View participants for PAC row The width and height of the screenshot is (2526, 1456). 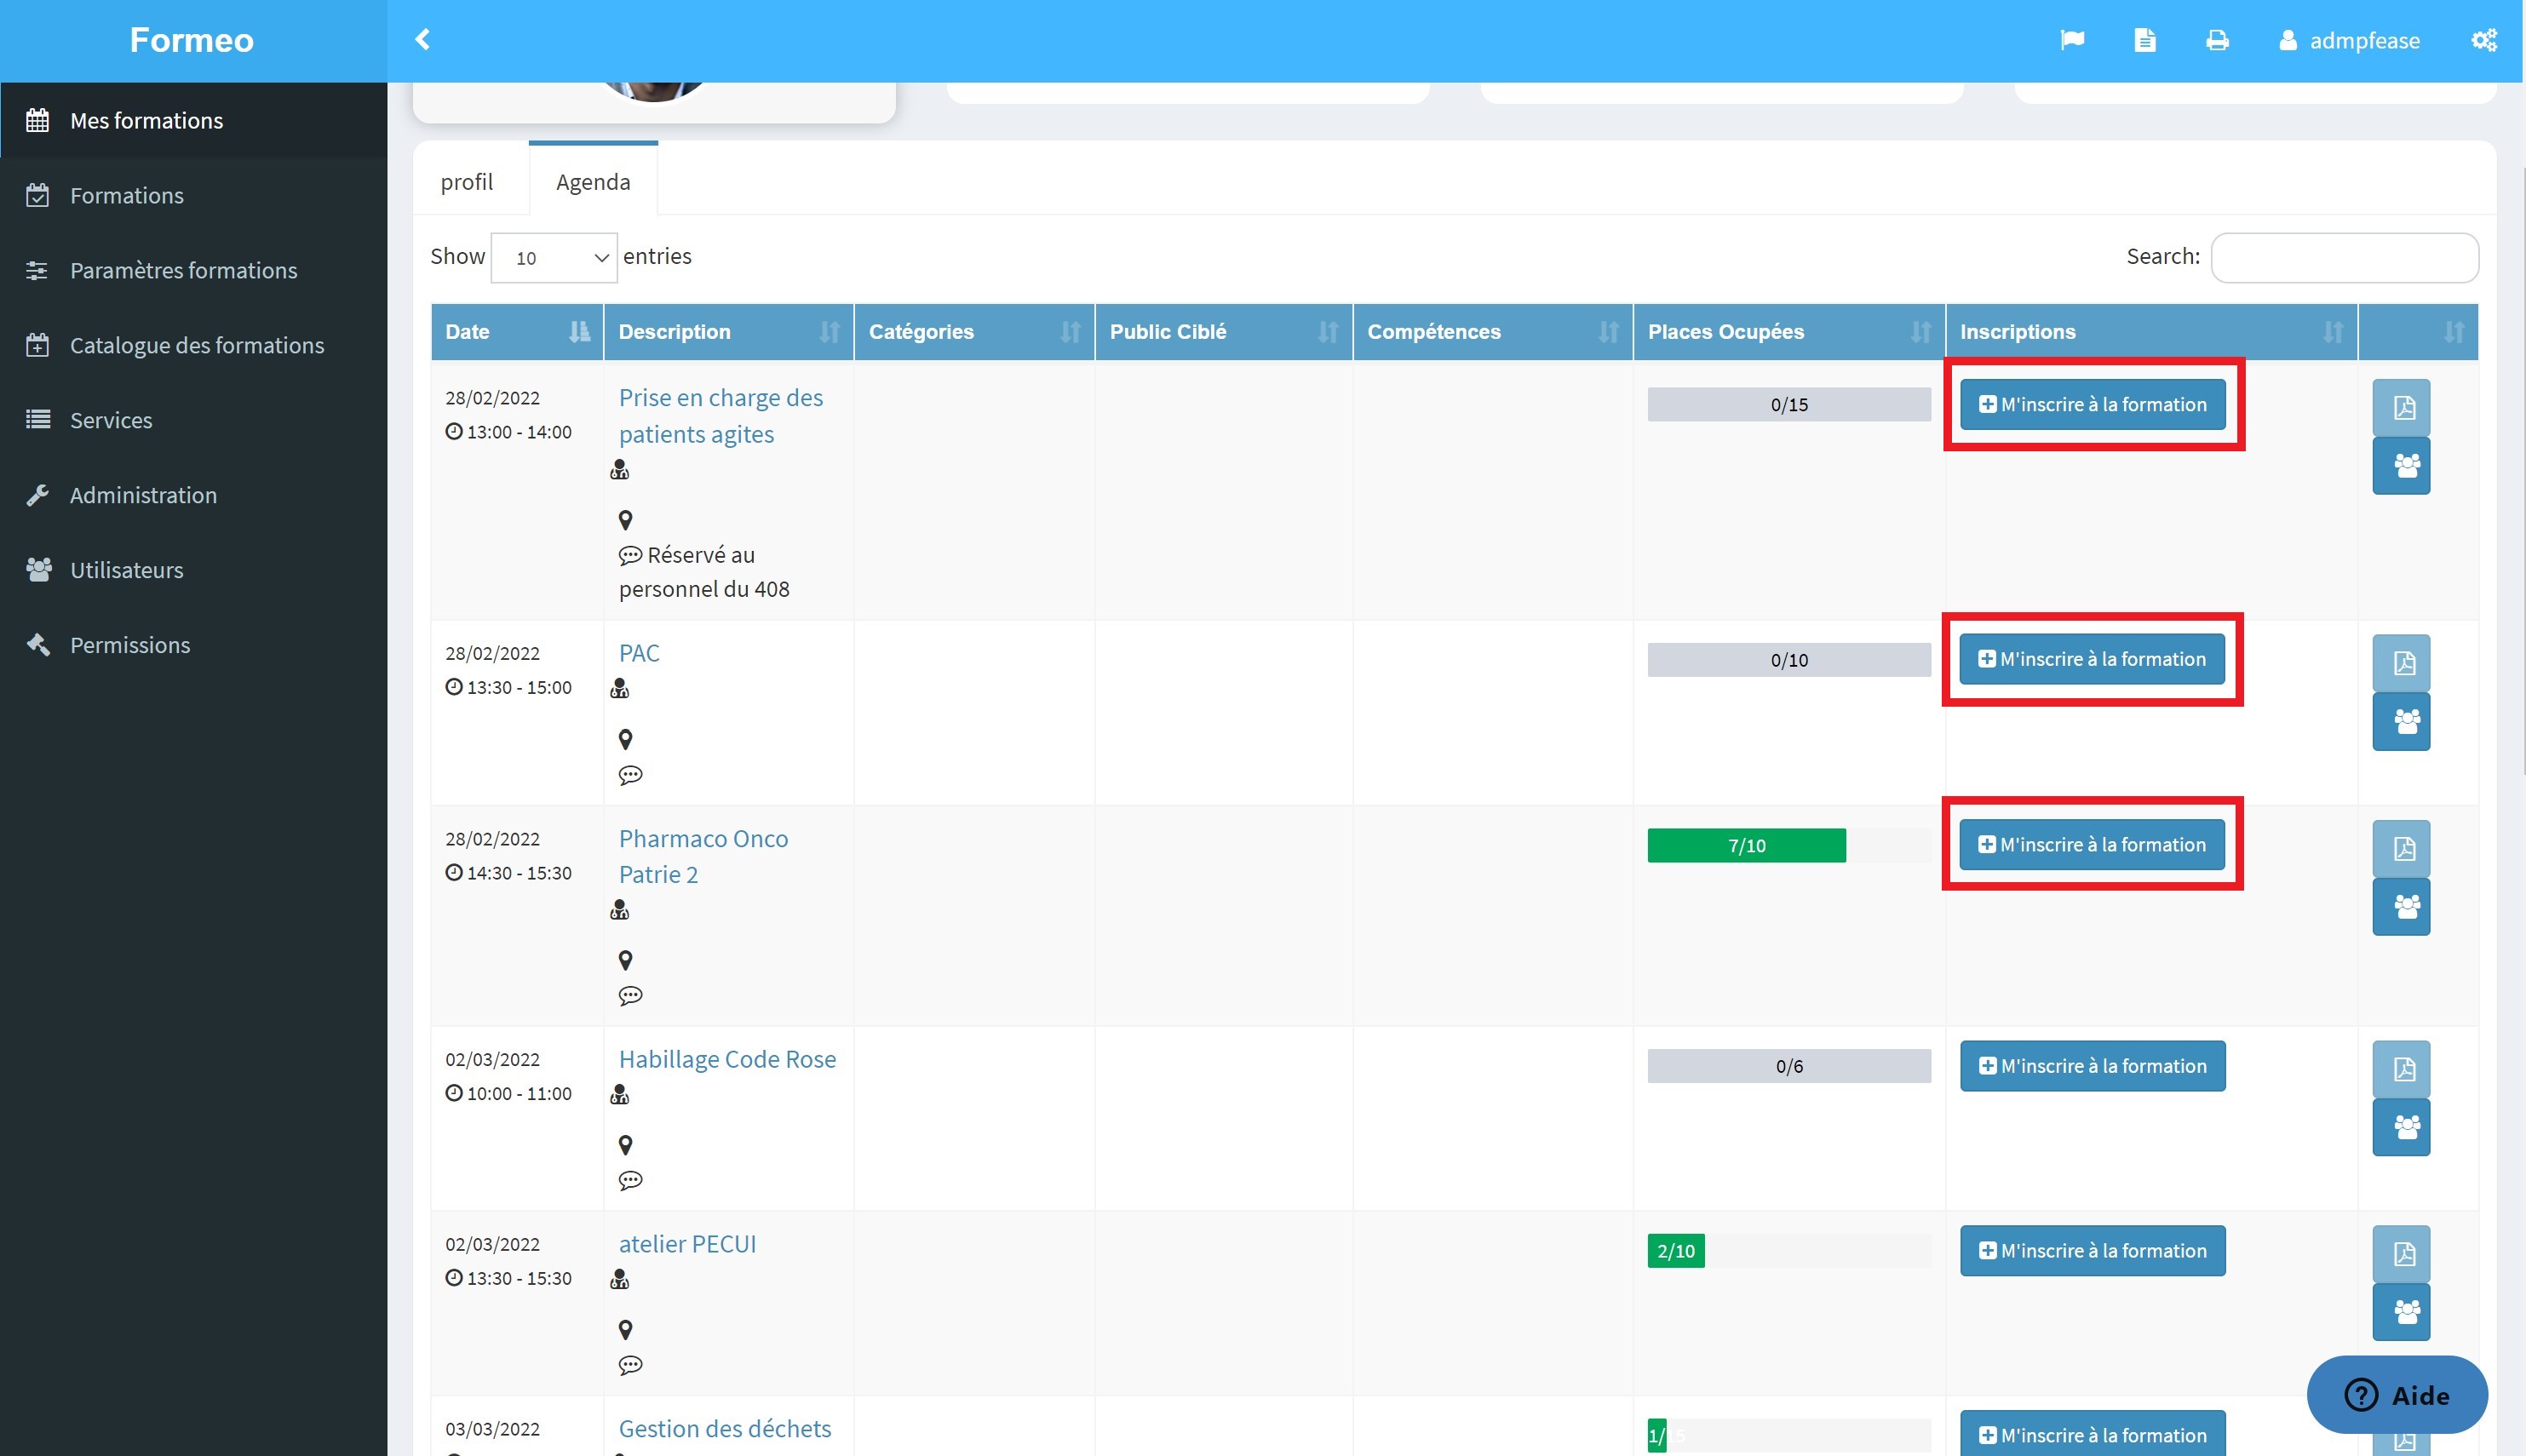2401,721
